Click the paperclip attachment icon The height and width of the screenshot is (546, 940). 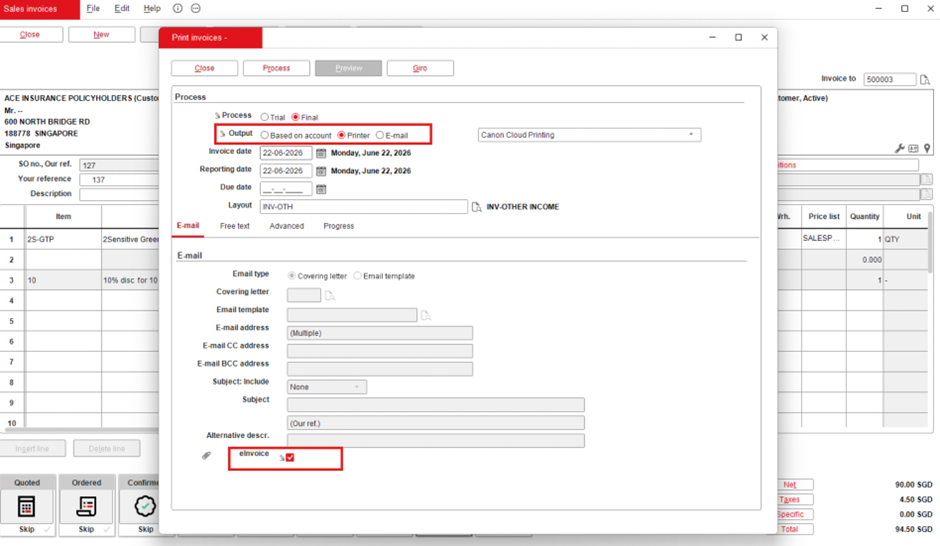(x=206, y=456)
